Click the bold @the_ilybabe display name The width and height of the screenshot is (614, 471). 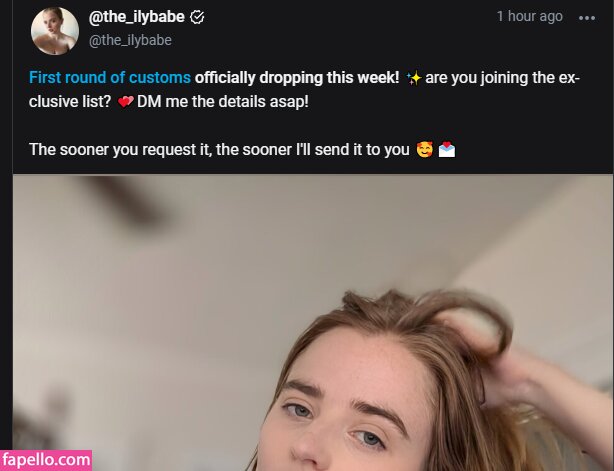[x=137, y=17]
